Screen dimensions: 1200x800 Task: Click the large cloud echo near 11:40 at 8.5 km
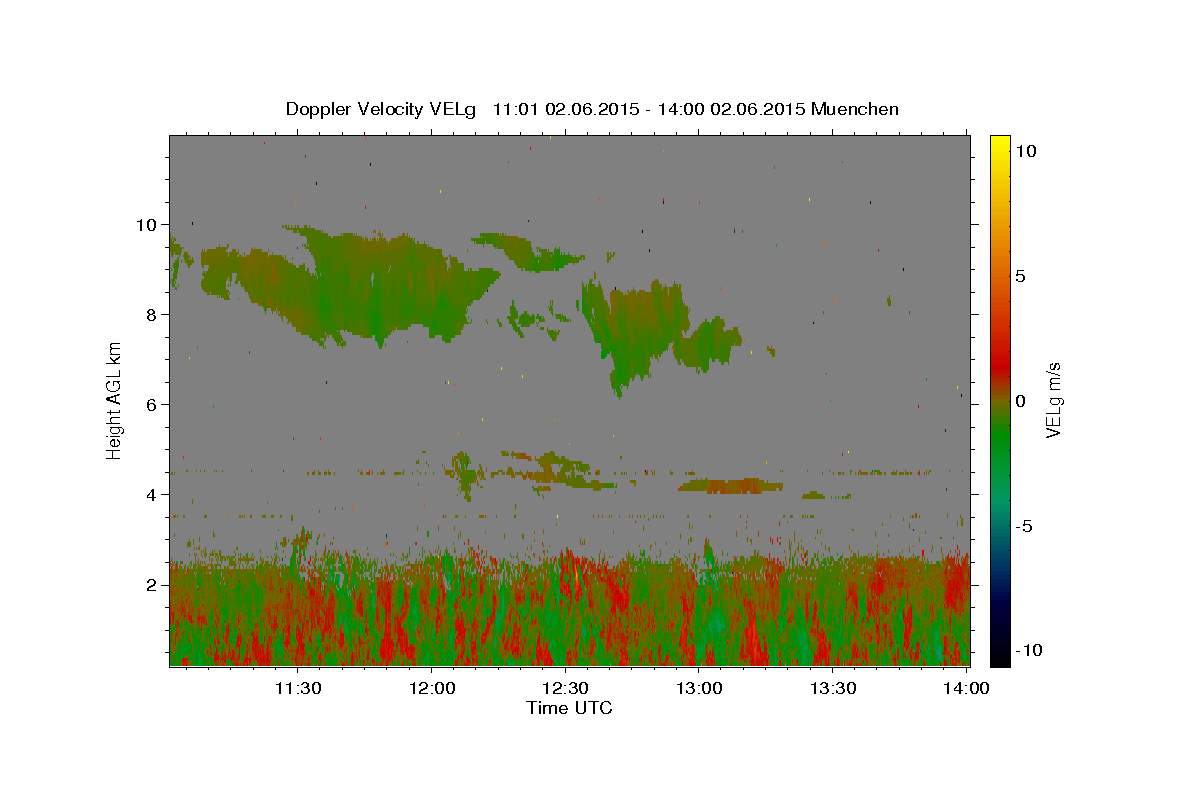pyautogui.click(x=350, y=285)
